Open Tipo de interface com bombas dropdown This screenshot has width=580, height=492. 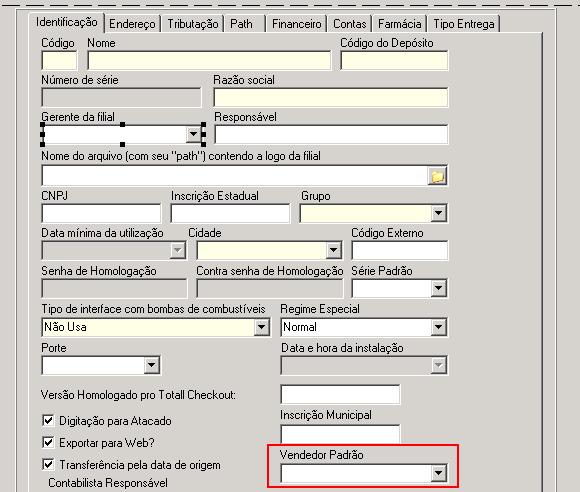pyautogui.click(x=262, y=327)
